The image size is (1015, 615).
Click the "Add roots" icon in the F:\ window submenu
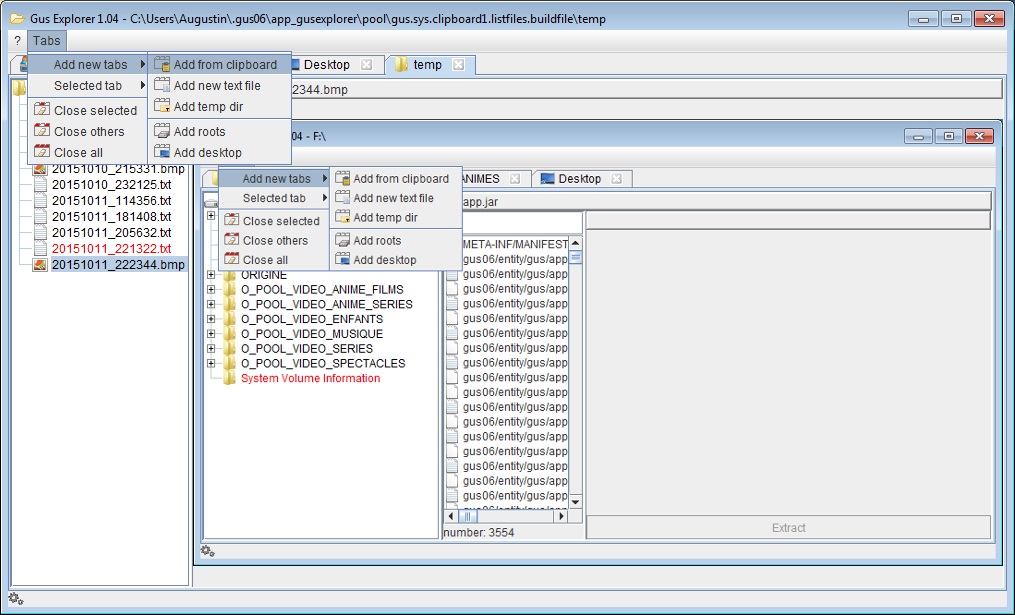[342, 240]
